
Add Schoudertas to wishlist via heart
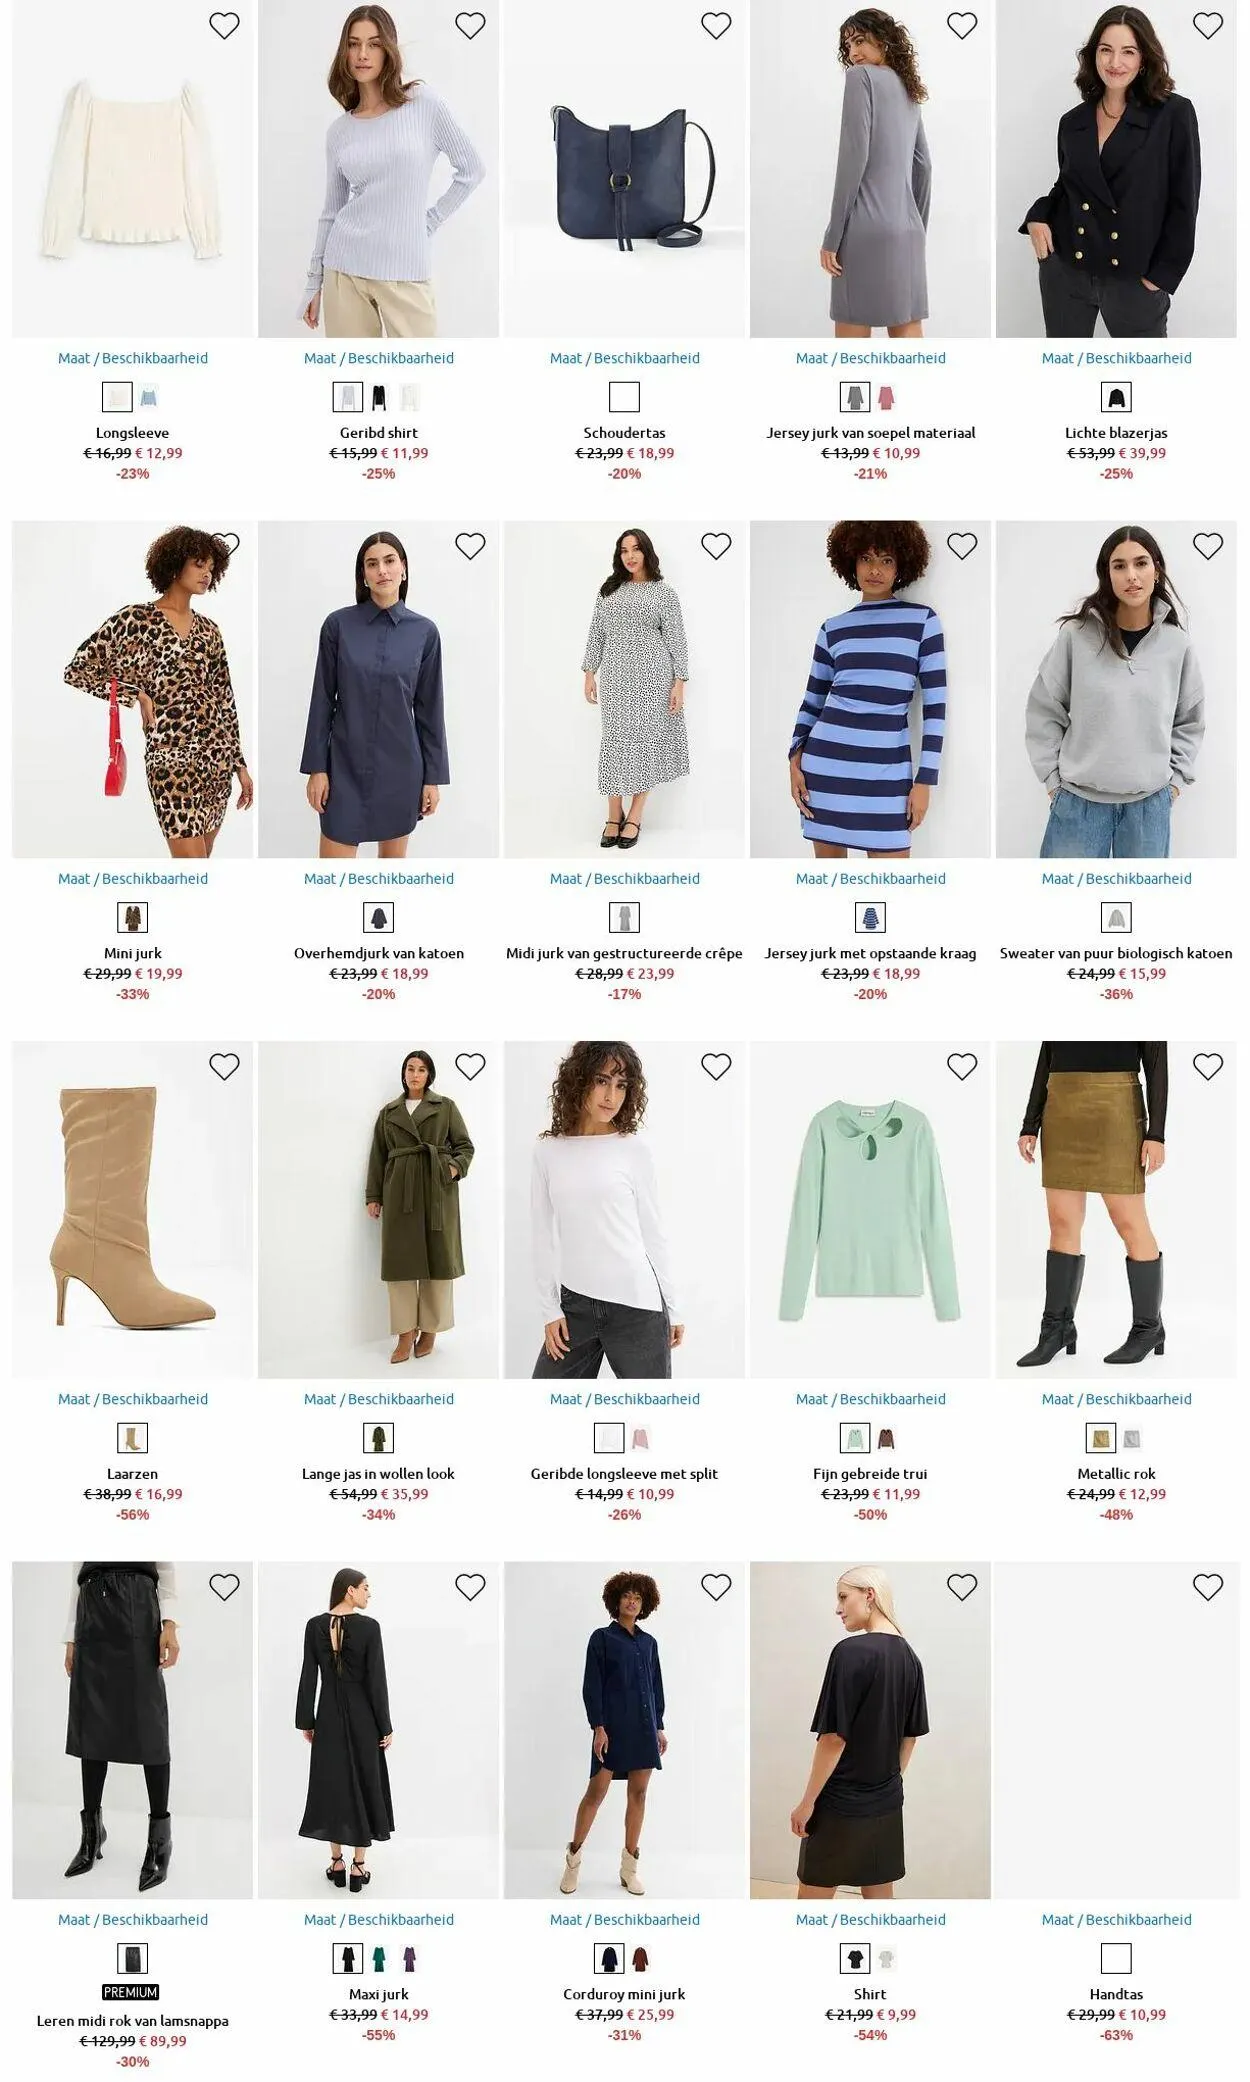716,26
